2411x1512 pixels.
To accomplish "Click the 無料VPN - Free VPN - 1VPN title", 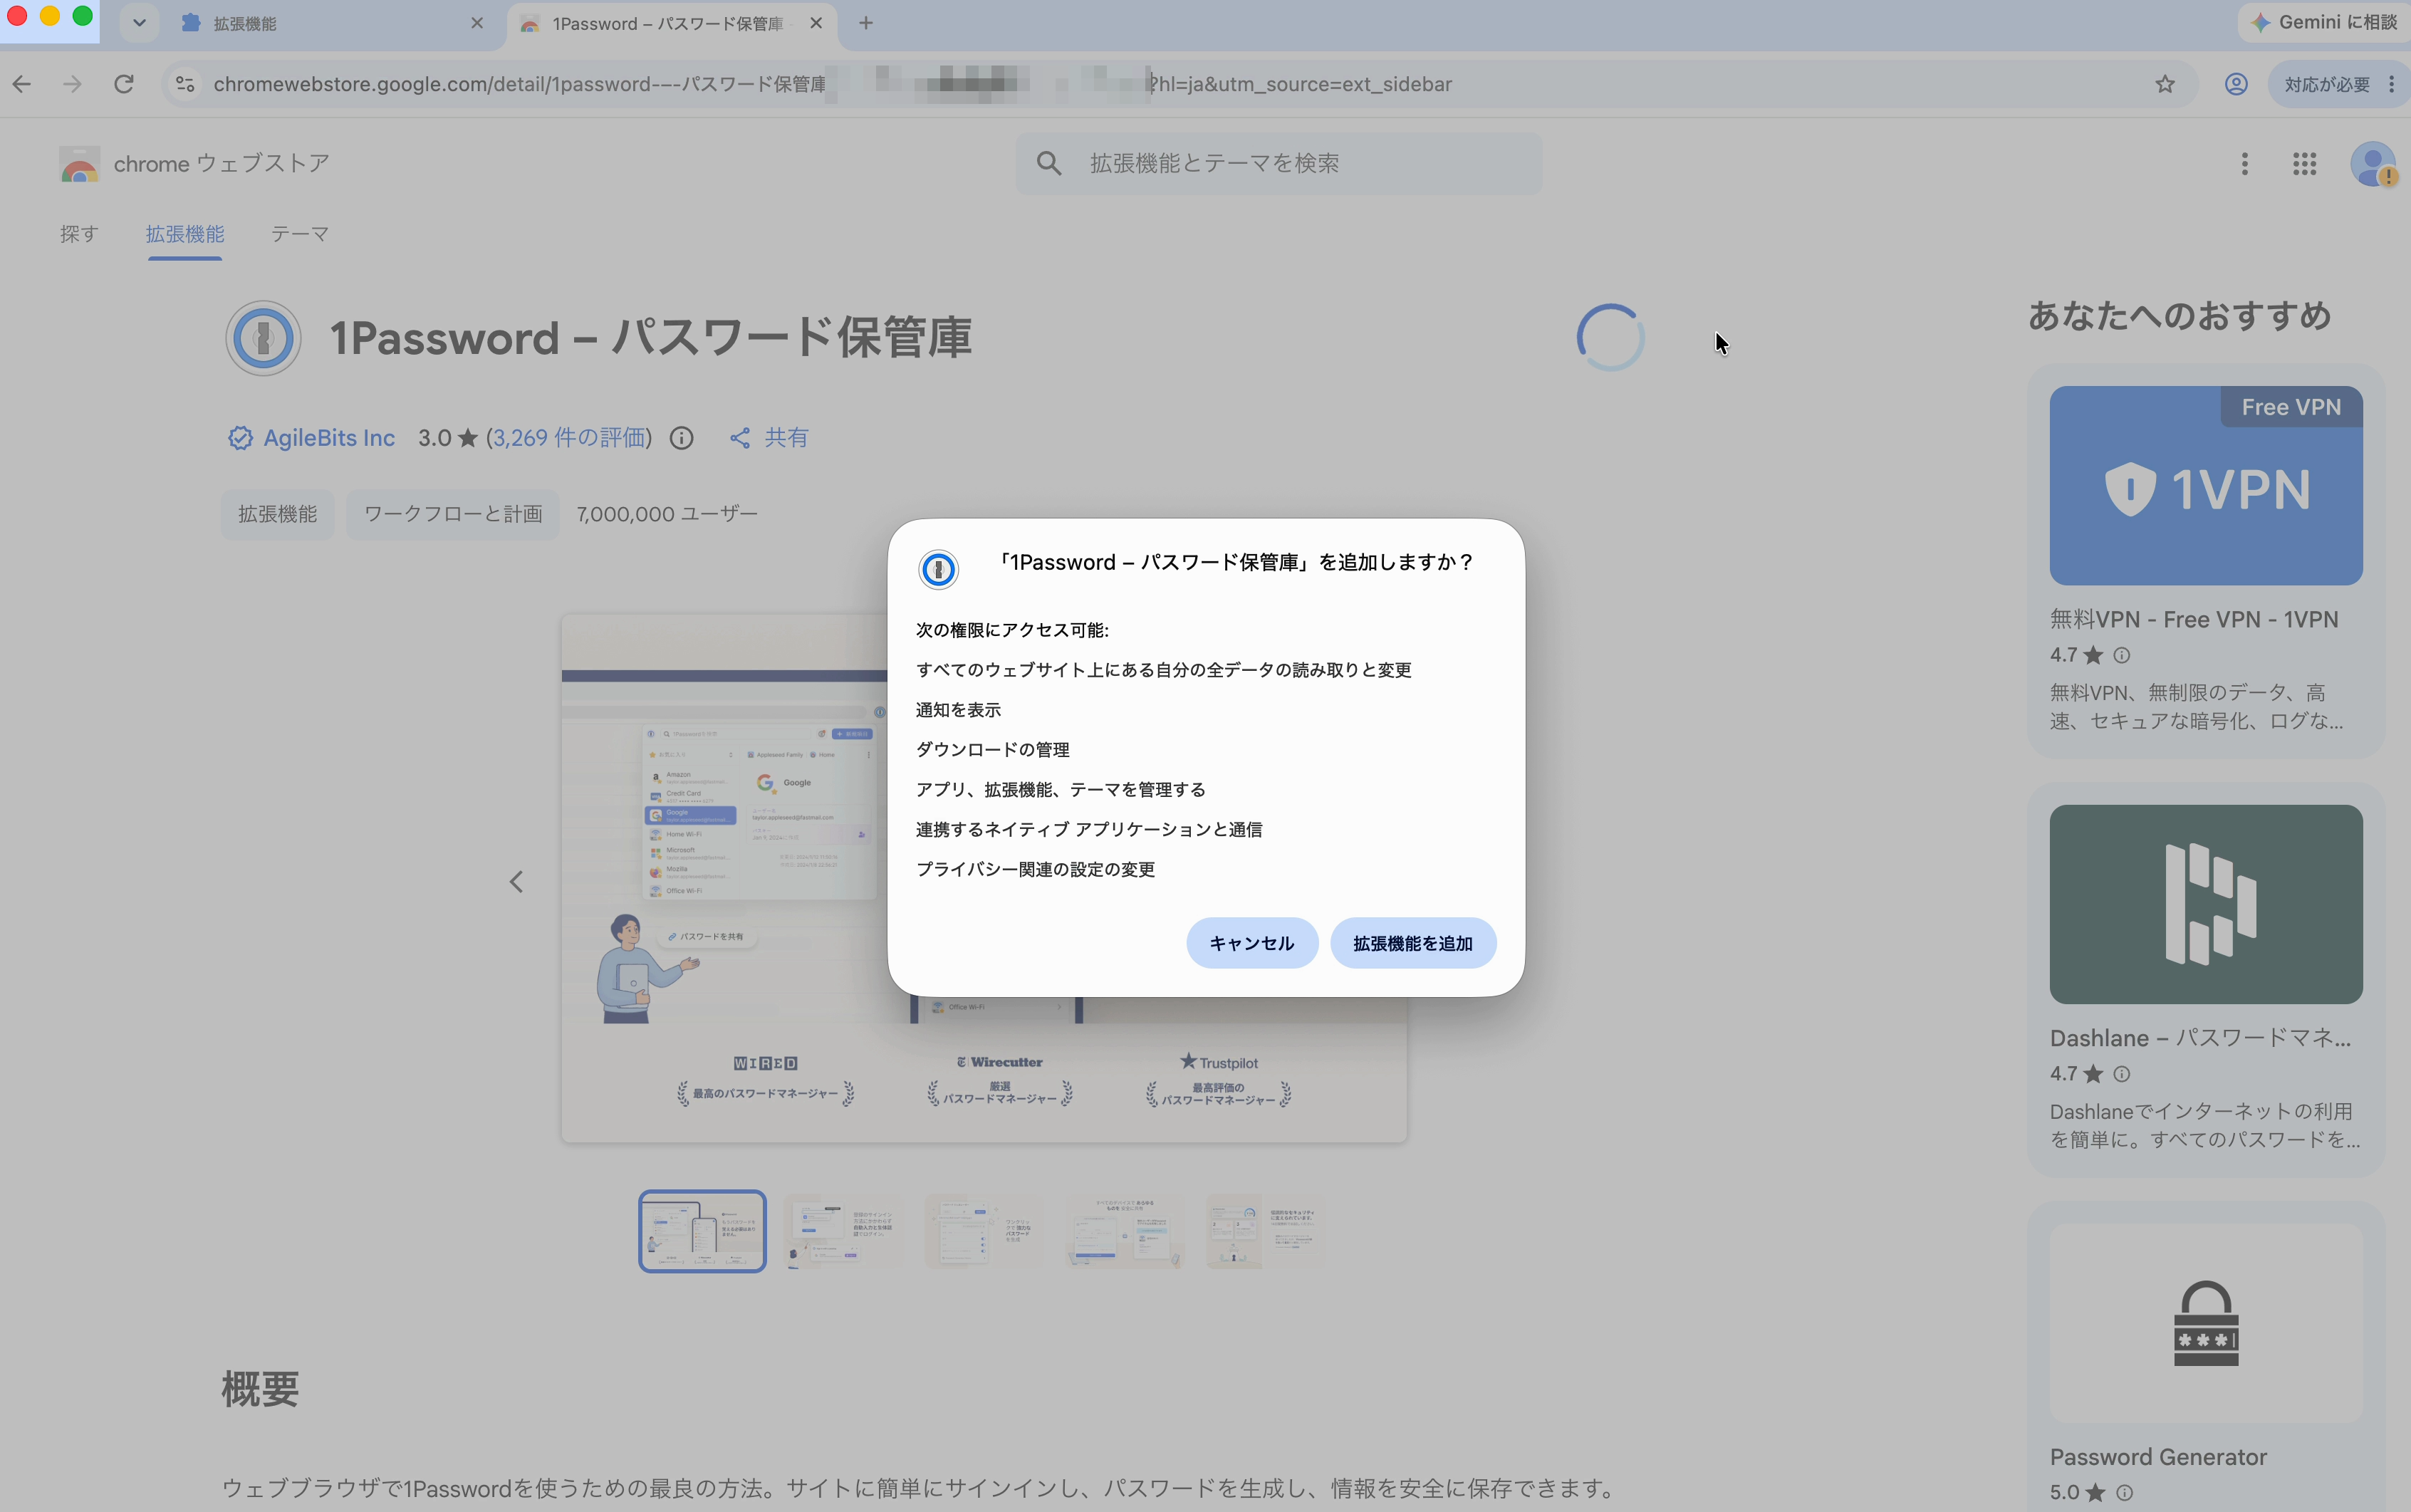I will [x=2194, y=620].
